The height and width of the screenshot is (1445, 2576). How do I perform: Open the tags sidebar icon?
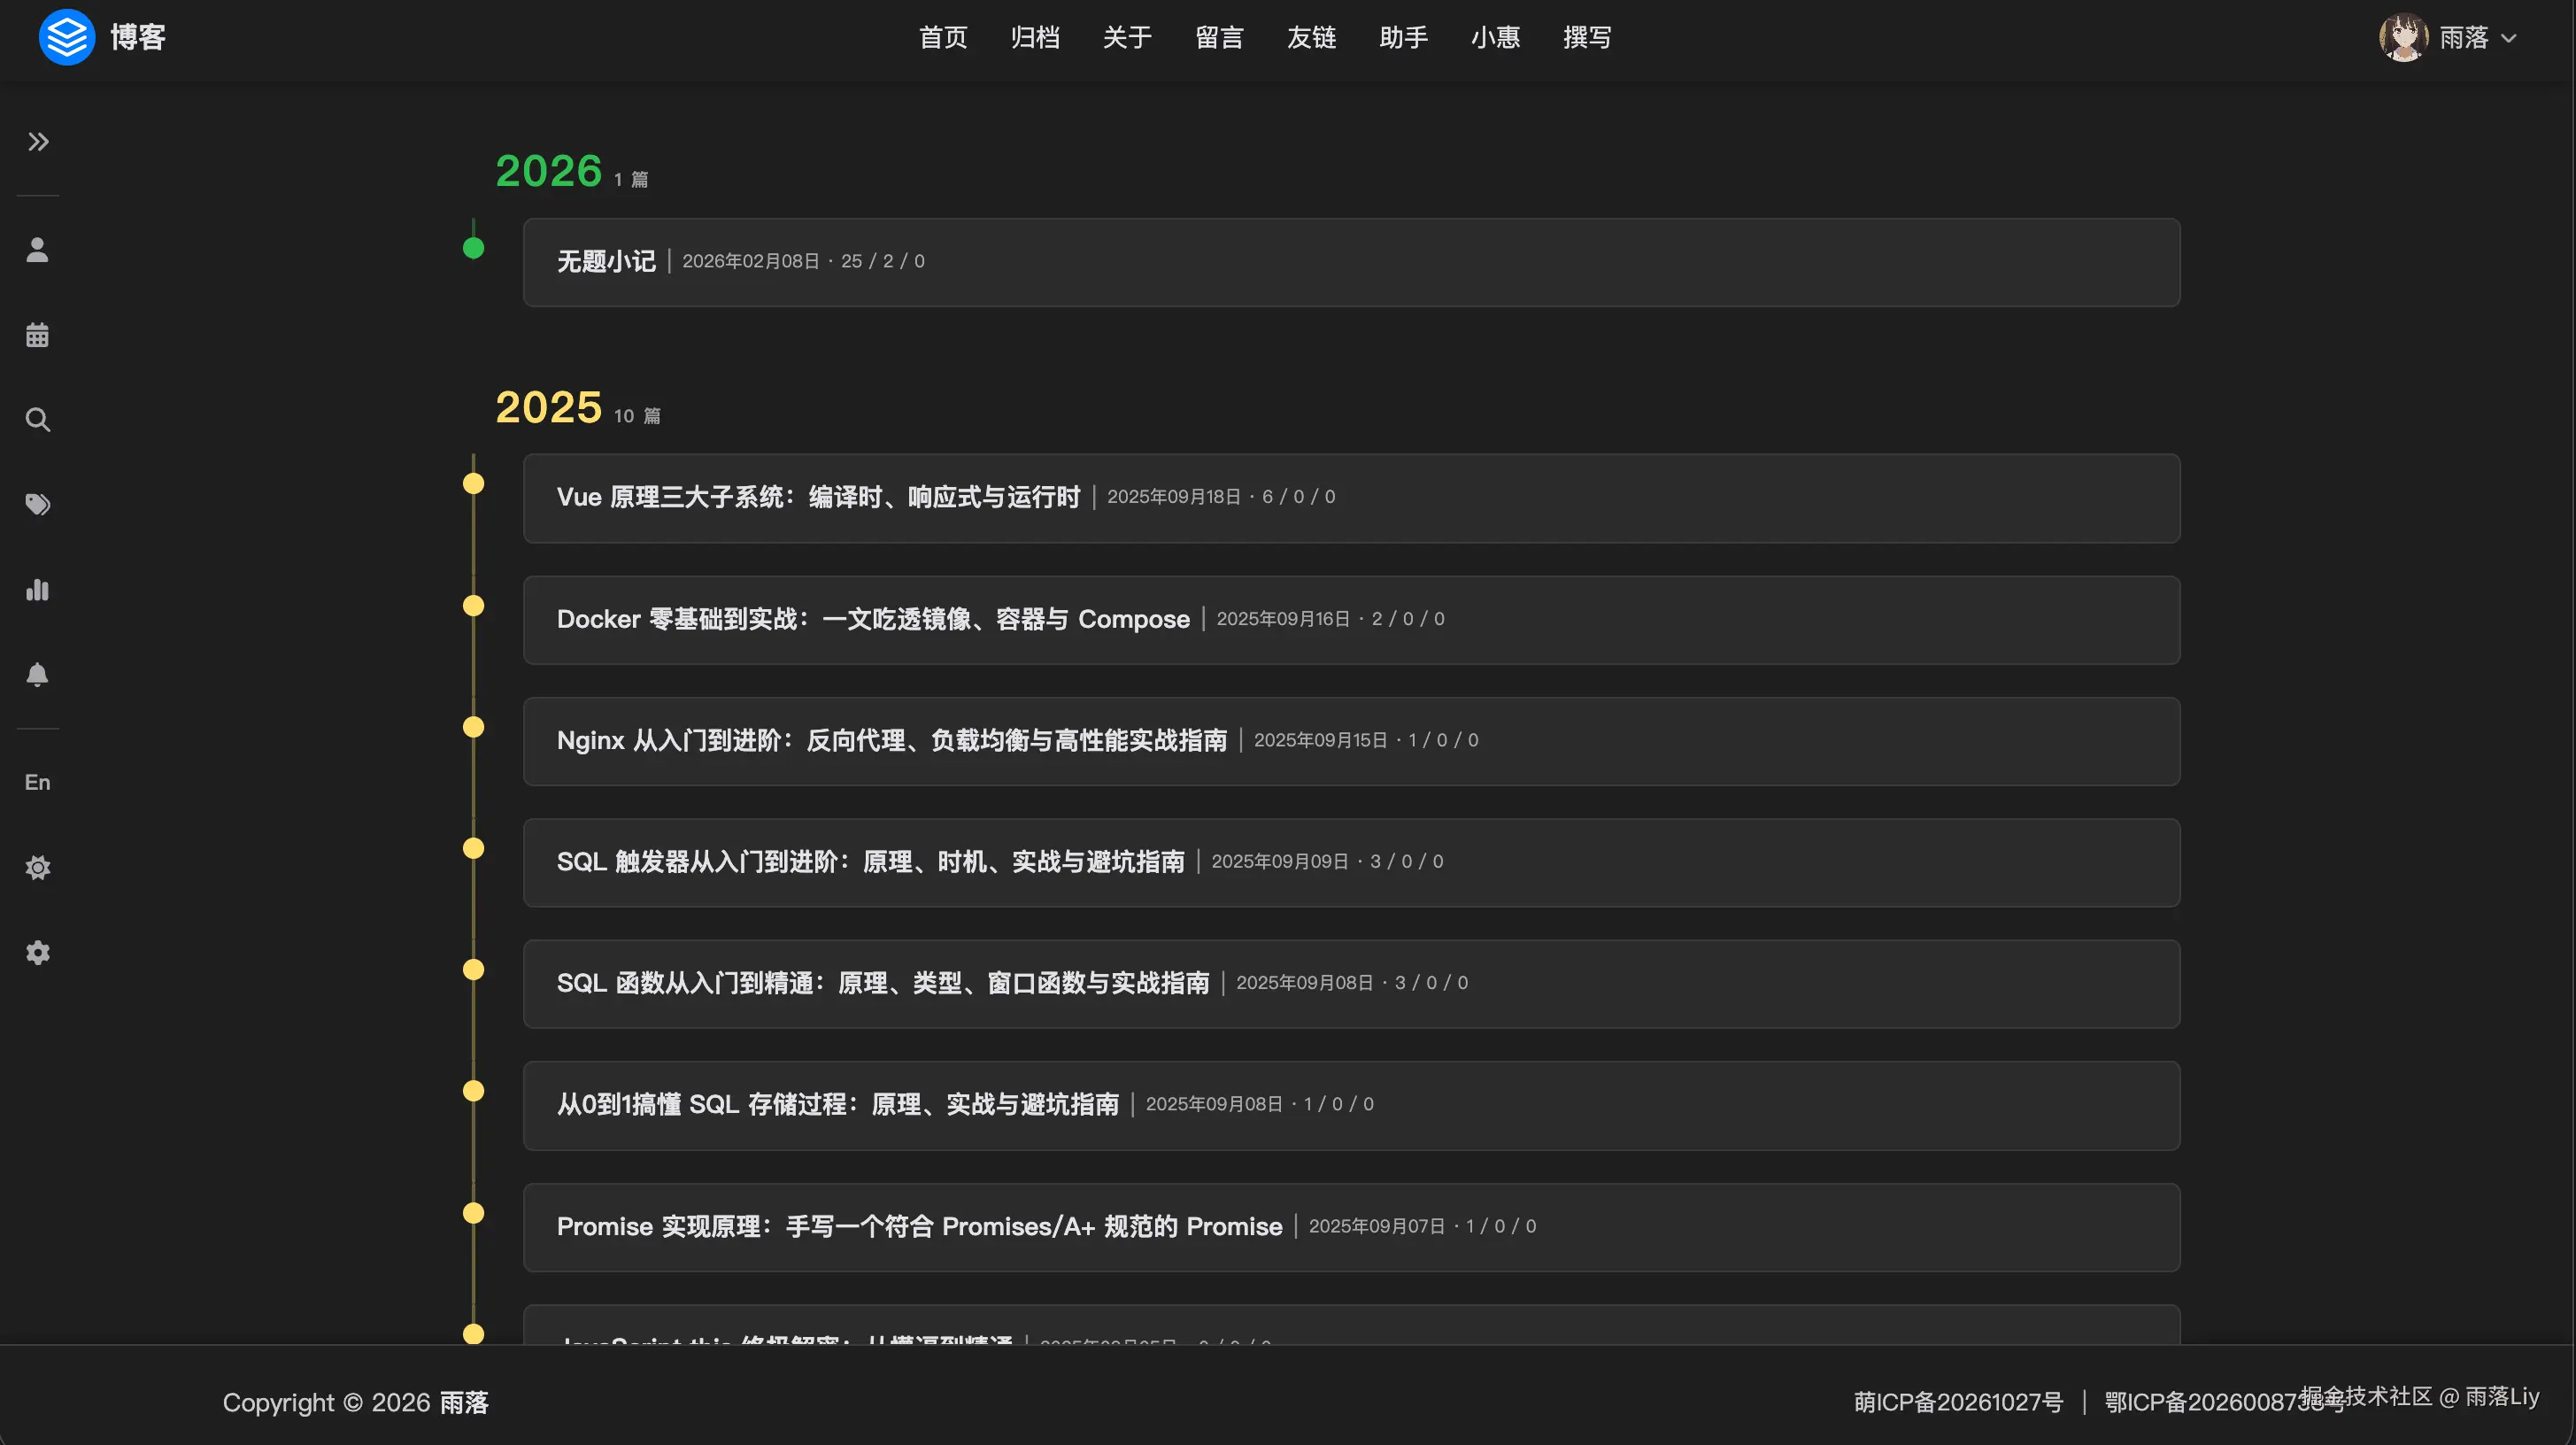38,504
